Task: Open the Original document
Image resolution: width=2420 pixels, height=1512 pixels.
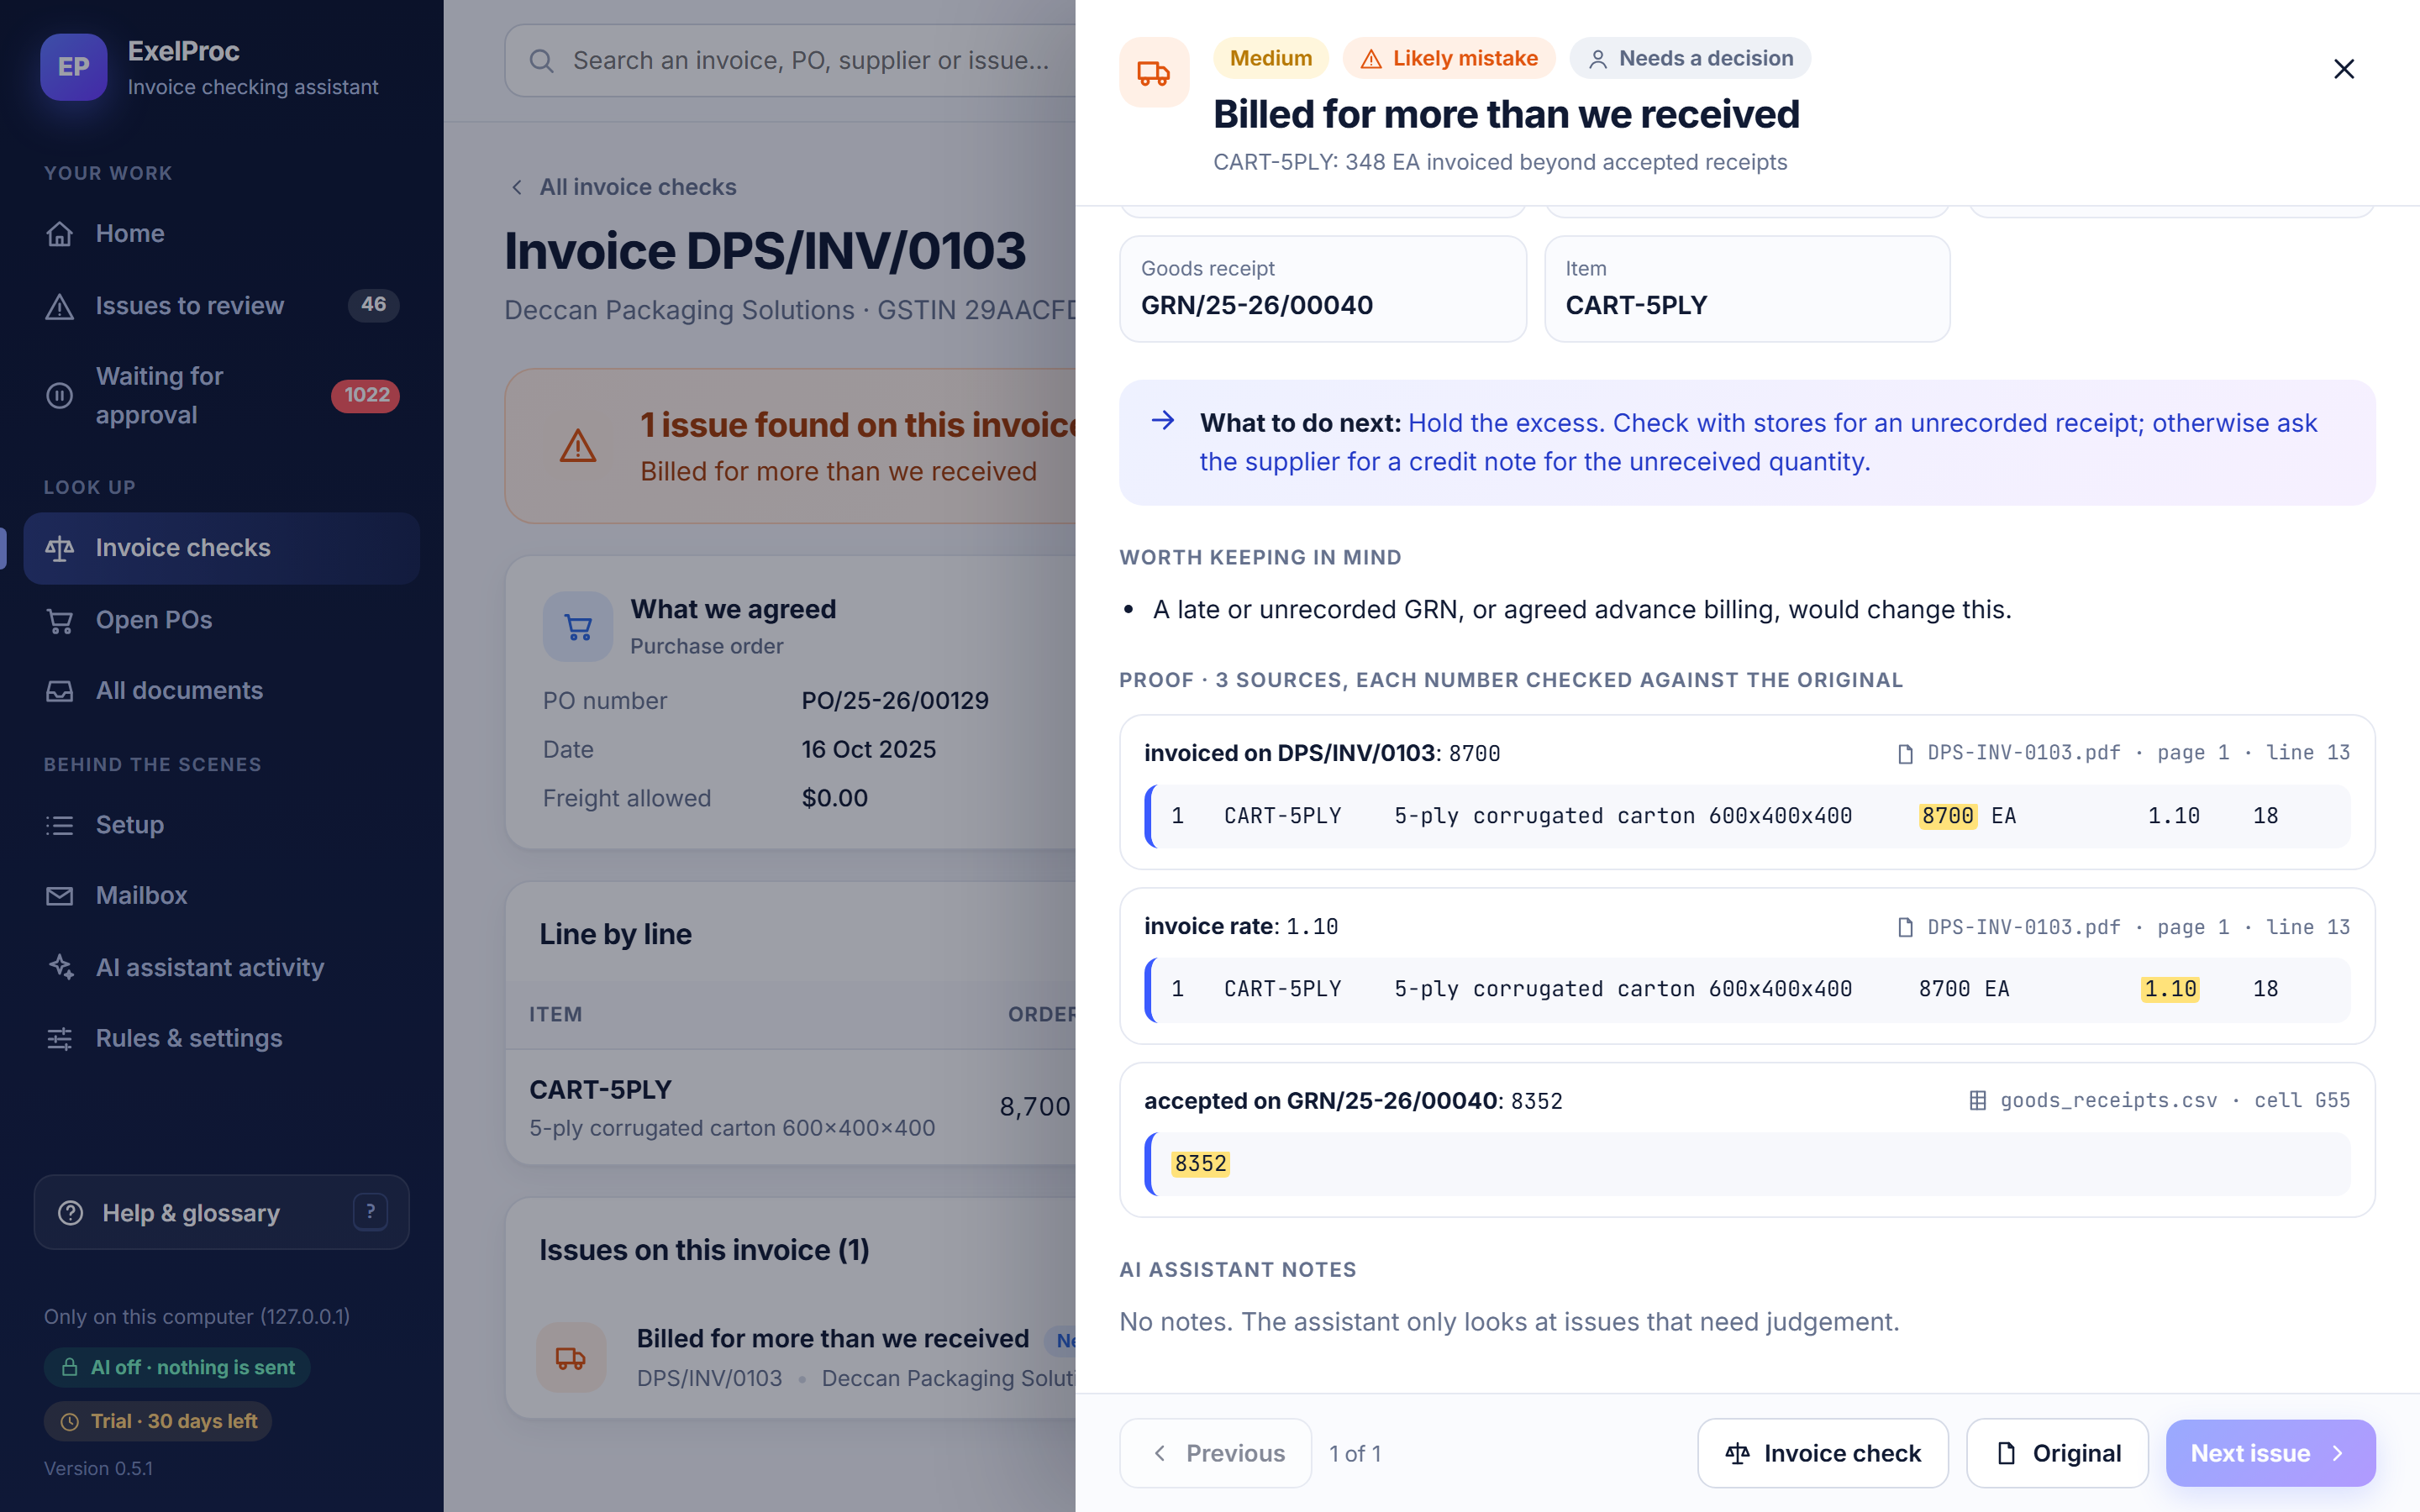Action: [2057, 1453]
